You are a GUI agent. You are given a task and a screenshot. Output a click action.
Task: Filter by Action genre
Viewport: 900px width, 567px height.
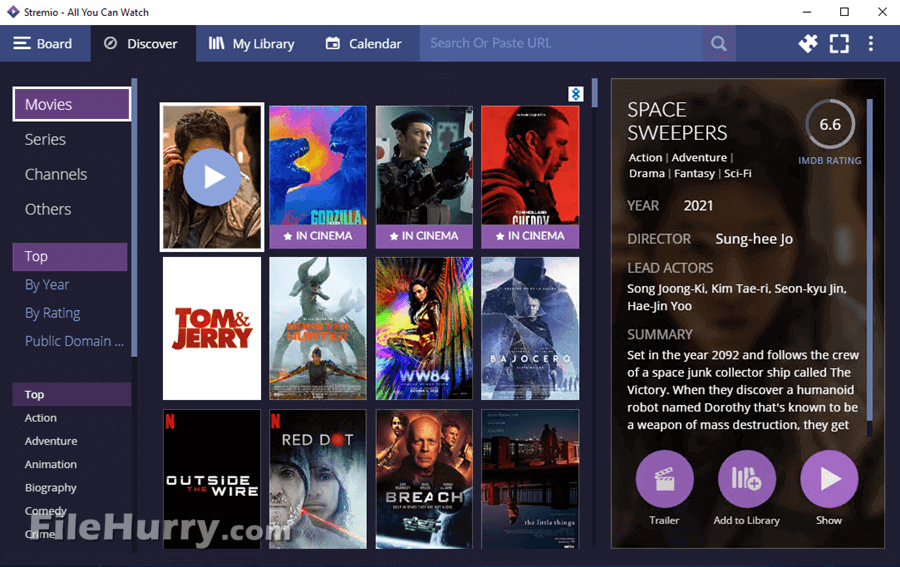tap(40, 418)
